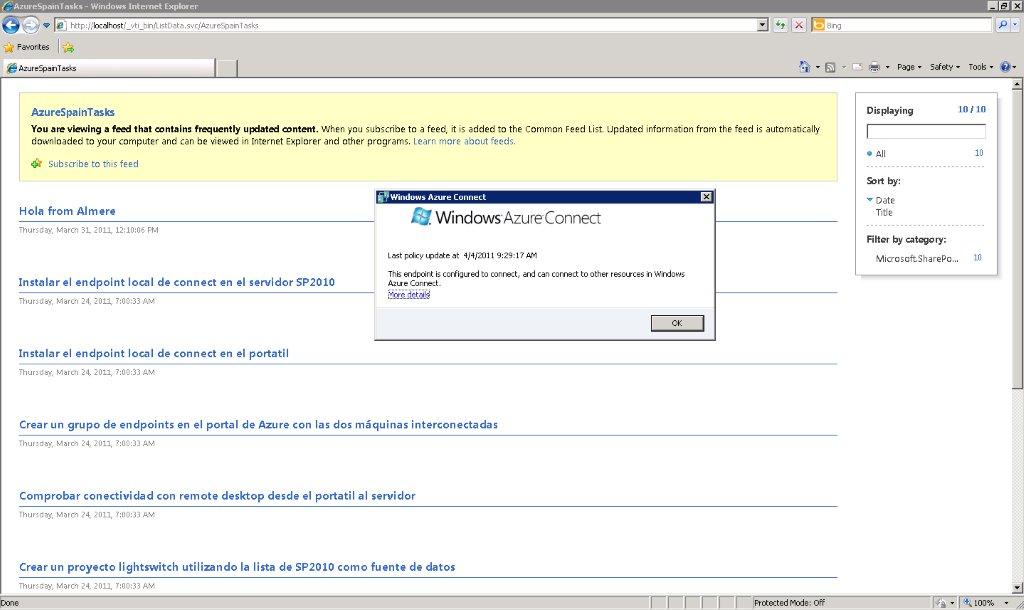Click the Windows Azure Connect title bar icon
This screenshot has width=1024, height=610.
click(x=383, y=197)
